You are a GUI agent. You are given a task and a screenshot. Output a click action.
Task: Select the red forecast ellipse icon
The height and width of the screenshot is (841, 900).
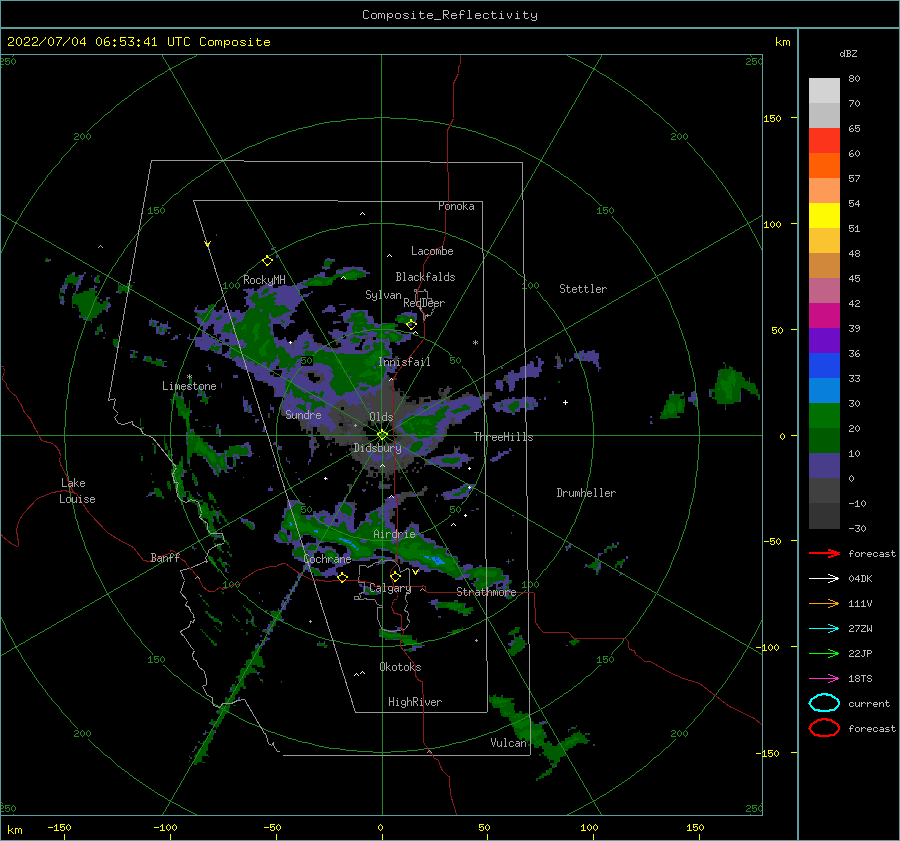(824, 728)
